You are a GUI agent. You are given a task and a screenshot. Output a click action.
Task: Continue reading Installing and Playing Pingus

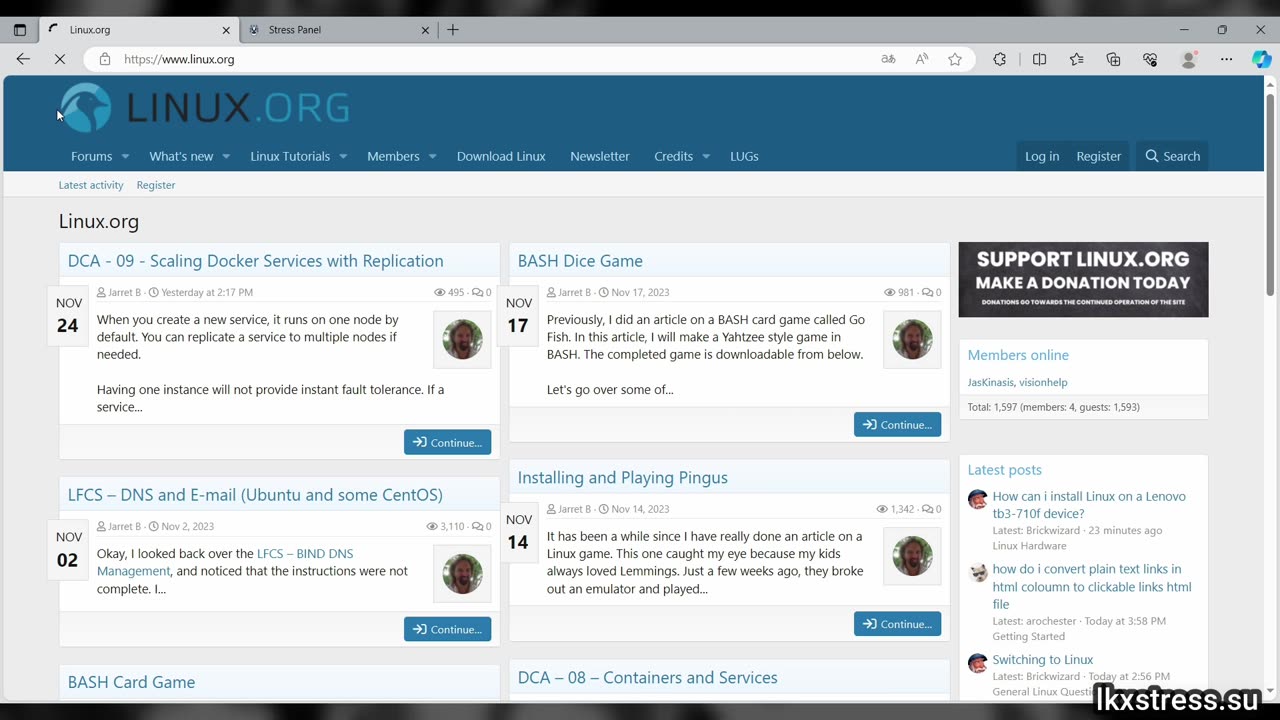coord(897,623)
